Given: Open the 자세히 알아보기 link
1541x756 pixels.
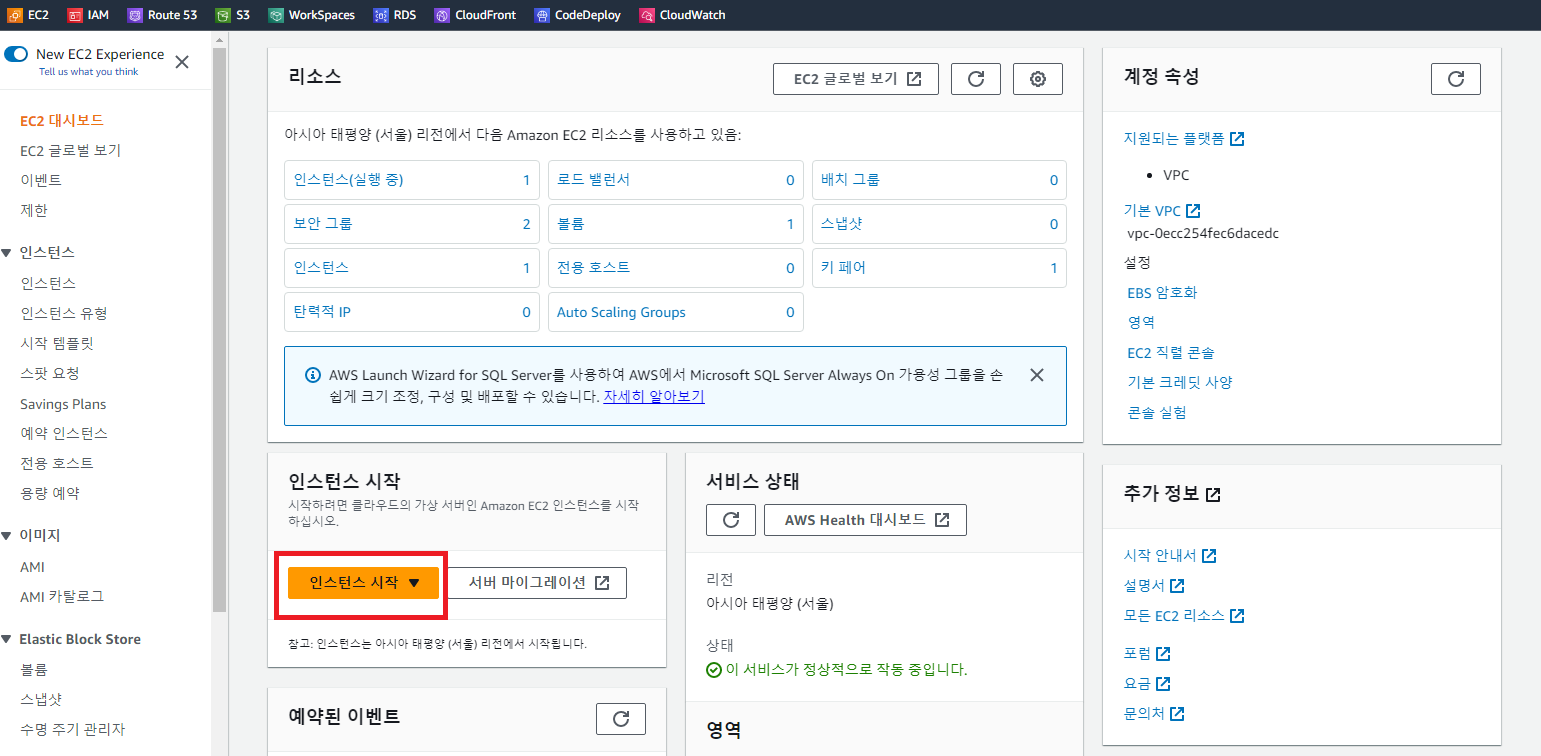Looking at the screenshot, I should coord(654,396).
